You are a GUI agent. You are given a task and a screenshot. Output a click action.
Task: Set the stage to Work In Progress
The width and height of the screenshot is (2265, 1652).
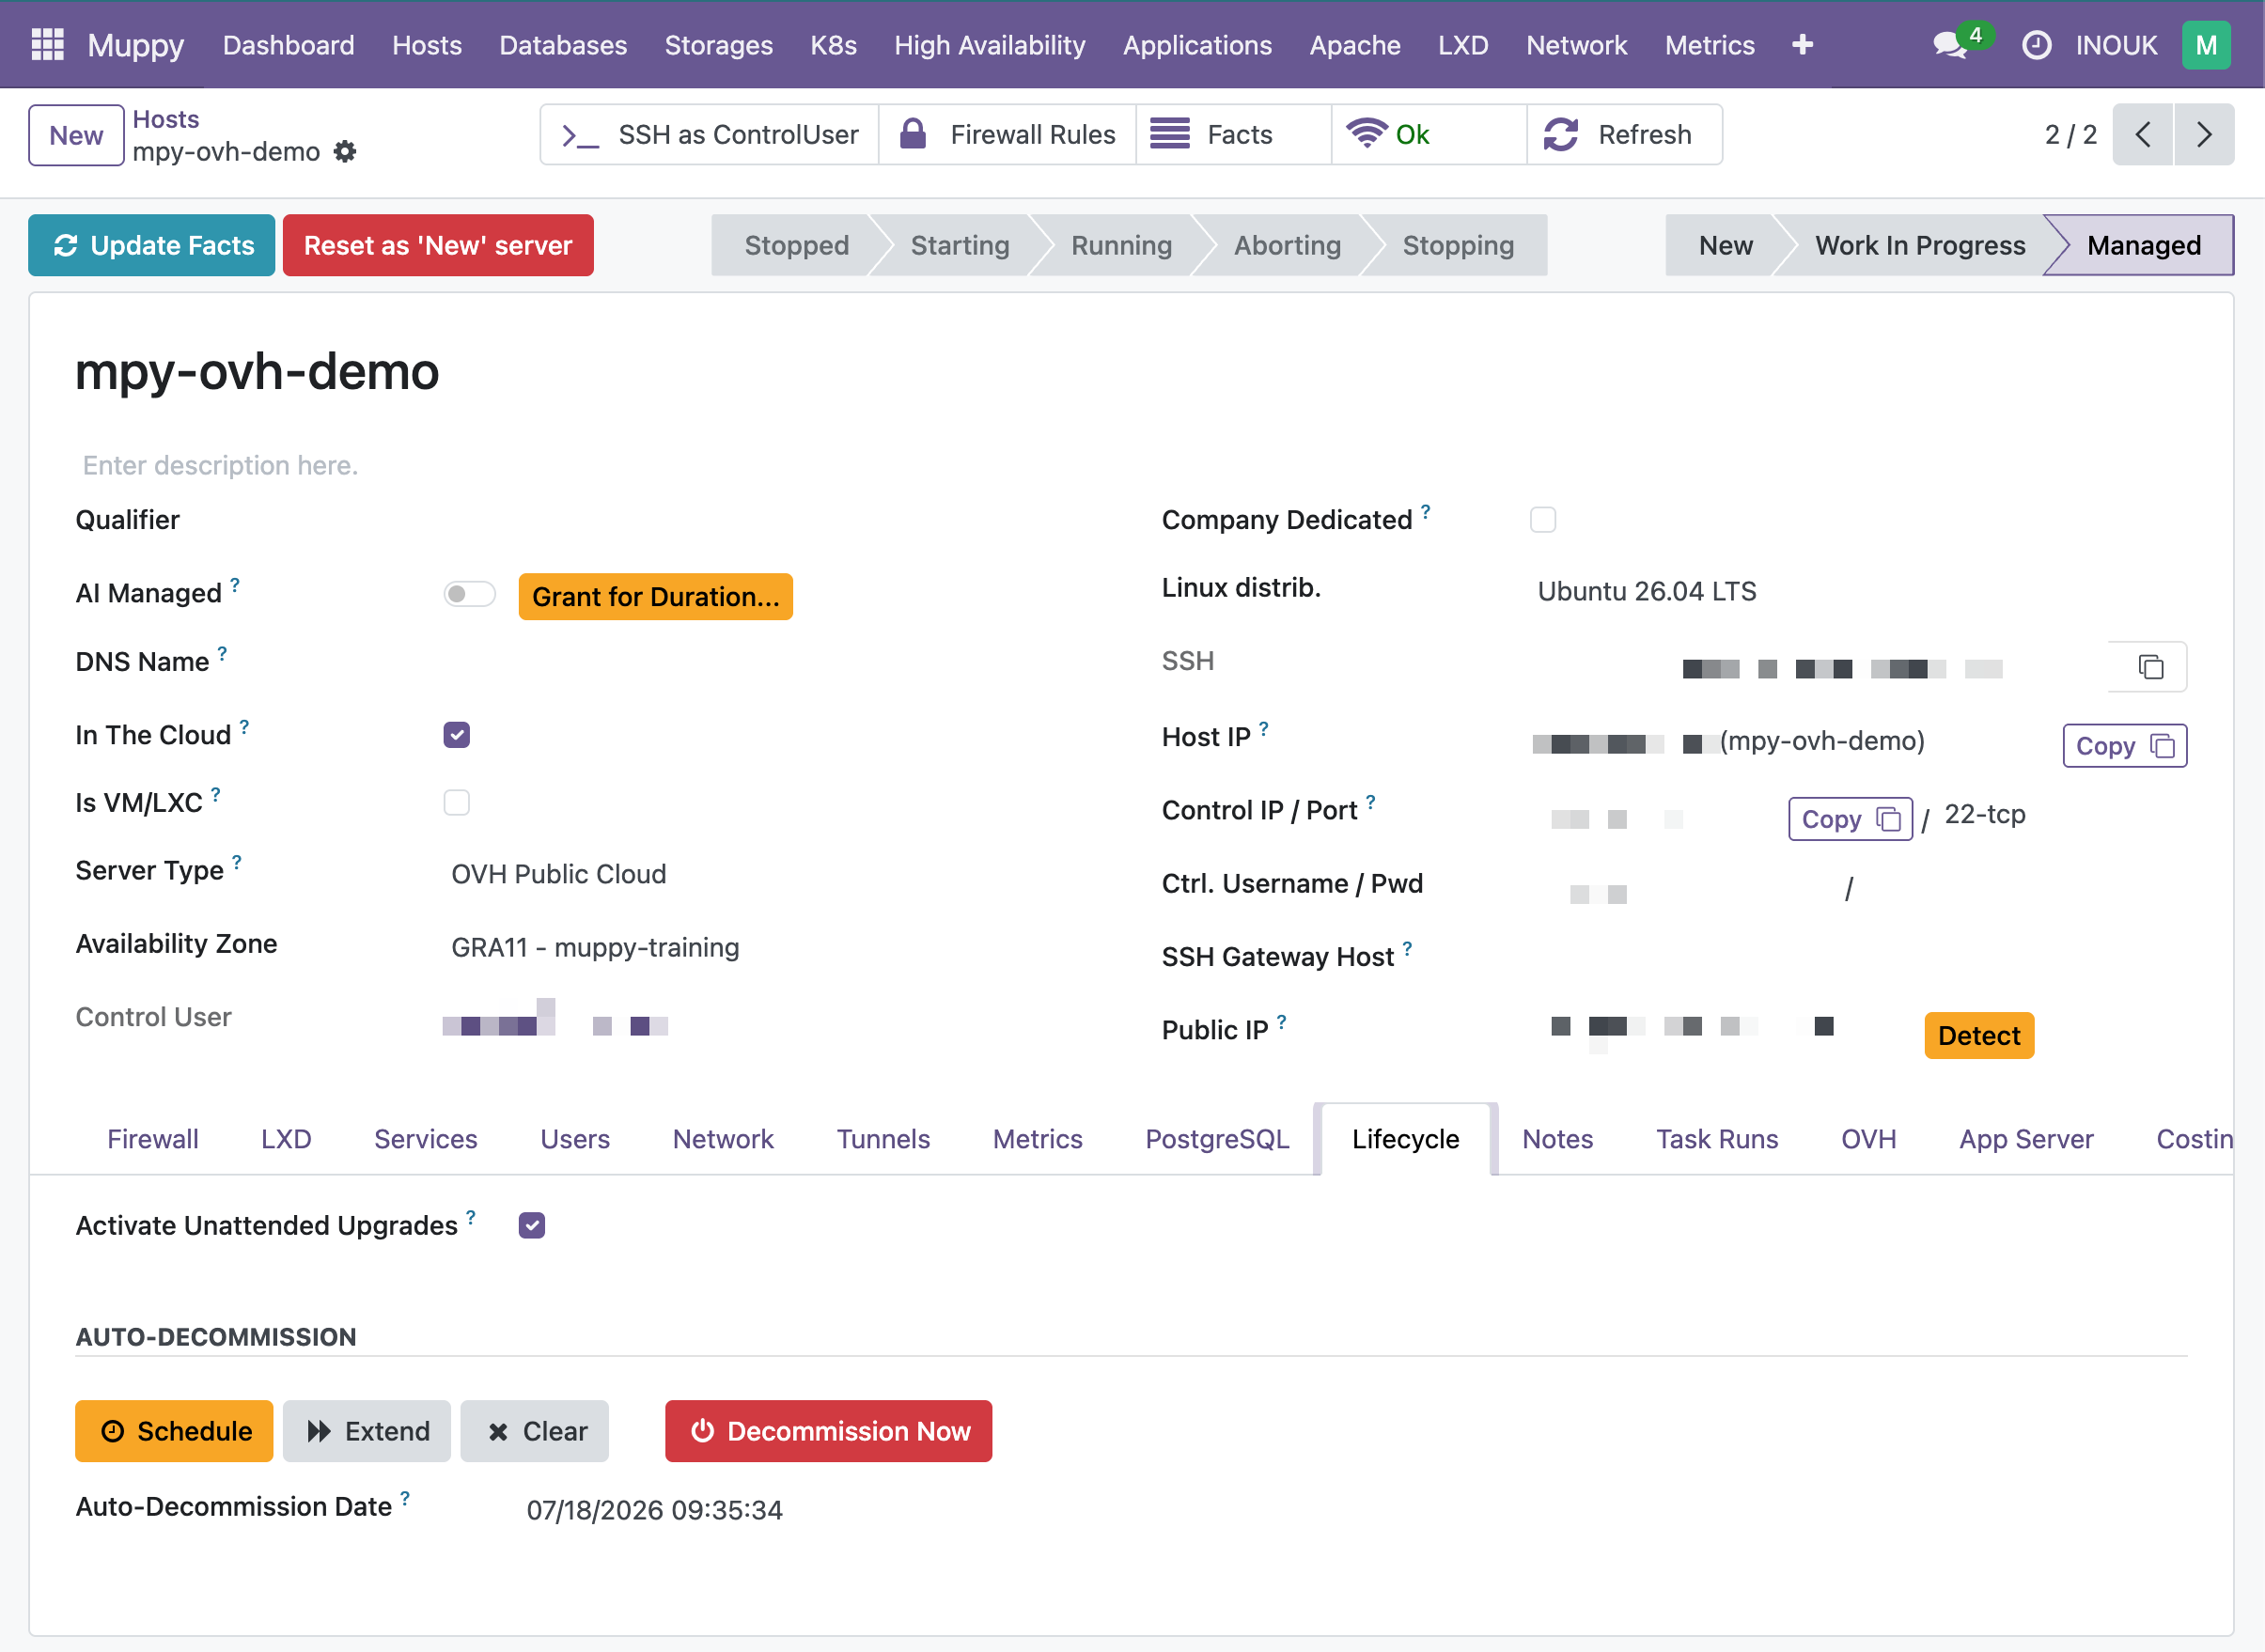(1920, 245)
